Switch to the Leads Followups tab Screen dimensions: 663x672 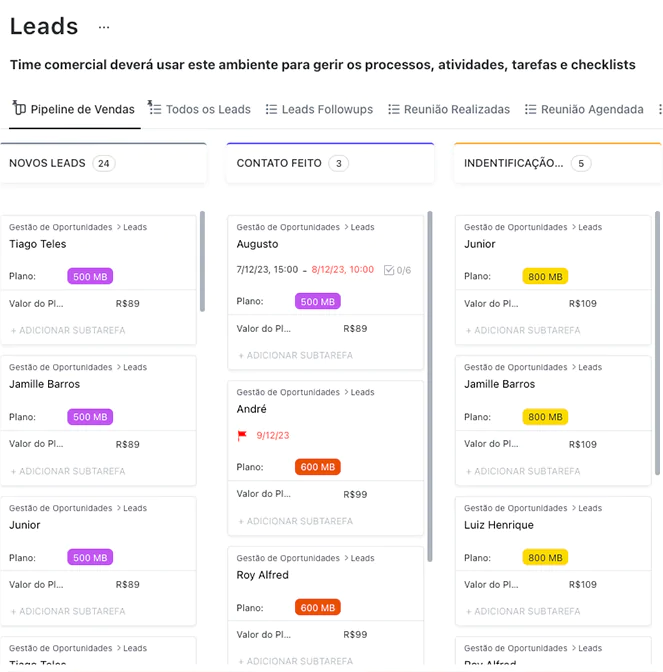pyautogui.click(x=327, y=110)
